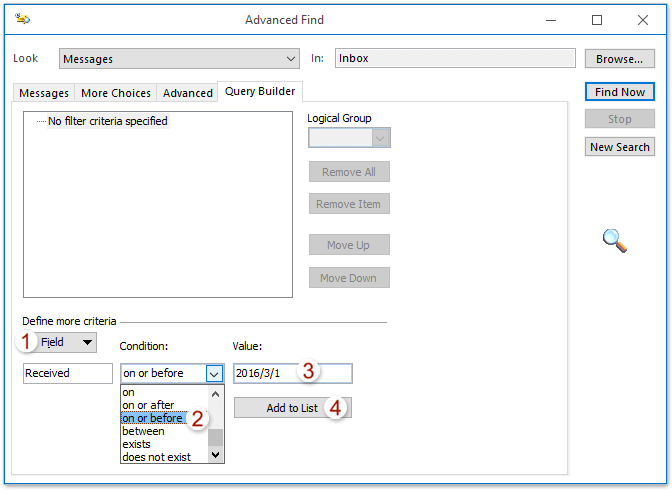Screen dimensions: 672x491
Task: Click the condition list scrollbar up arrow
Action: coord(215,394)
